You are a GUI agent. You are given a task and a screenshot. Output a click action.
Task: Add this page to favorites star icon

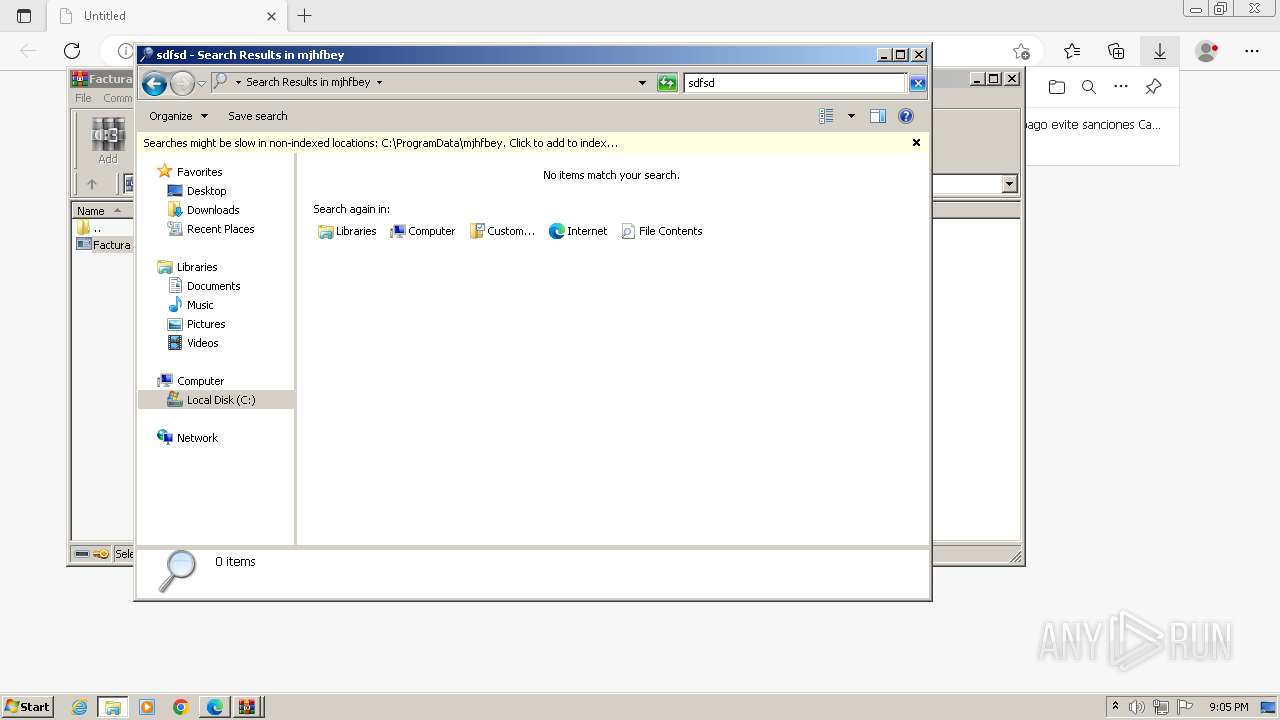(x=1021, y=51)
